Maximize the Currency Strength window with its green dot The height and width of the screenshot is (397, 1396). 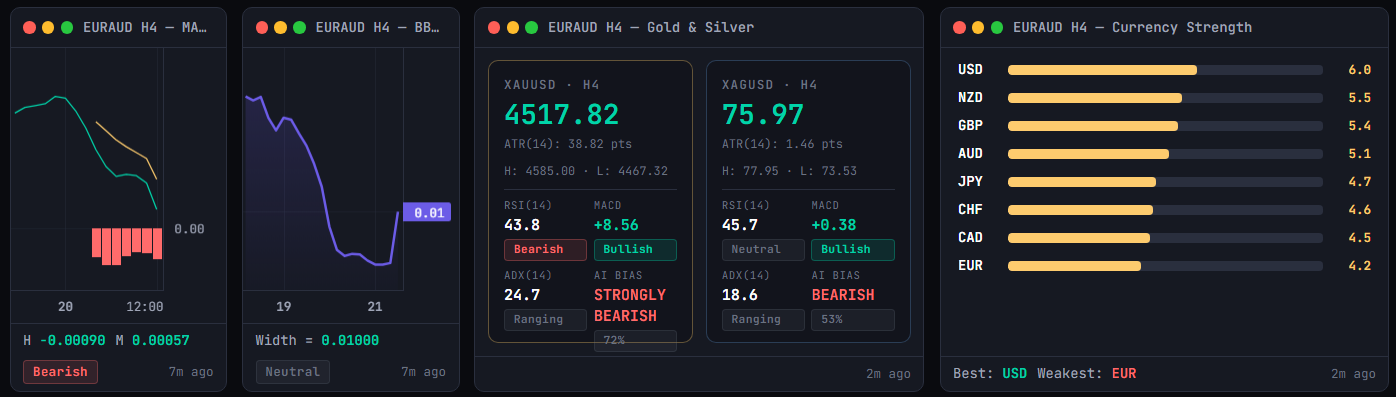point(996,28)
